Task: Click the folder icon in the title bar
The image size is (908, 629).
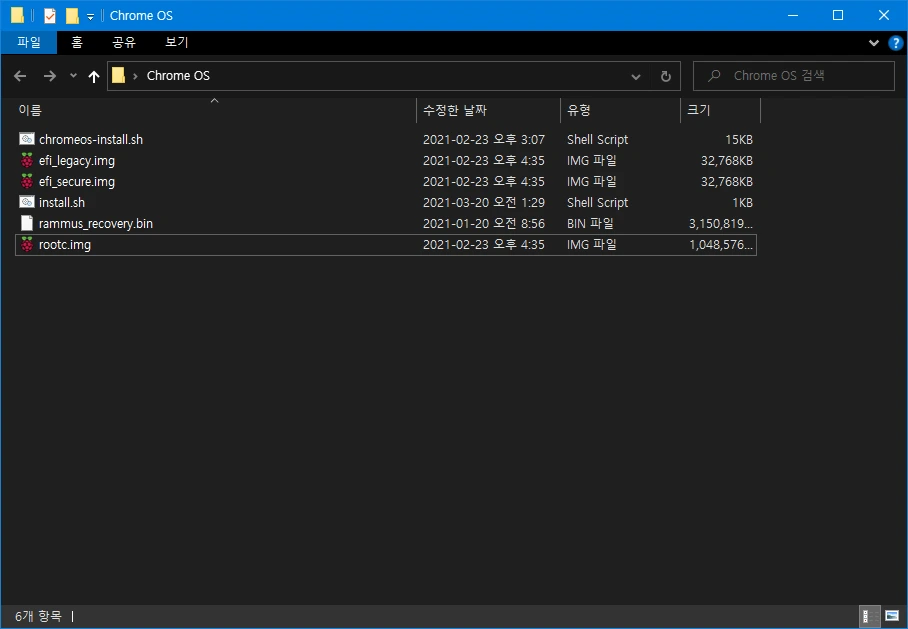Action: [17, 16]
